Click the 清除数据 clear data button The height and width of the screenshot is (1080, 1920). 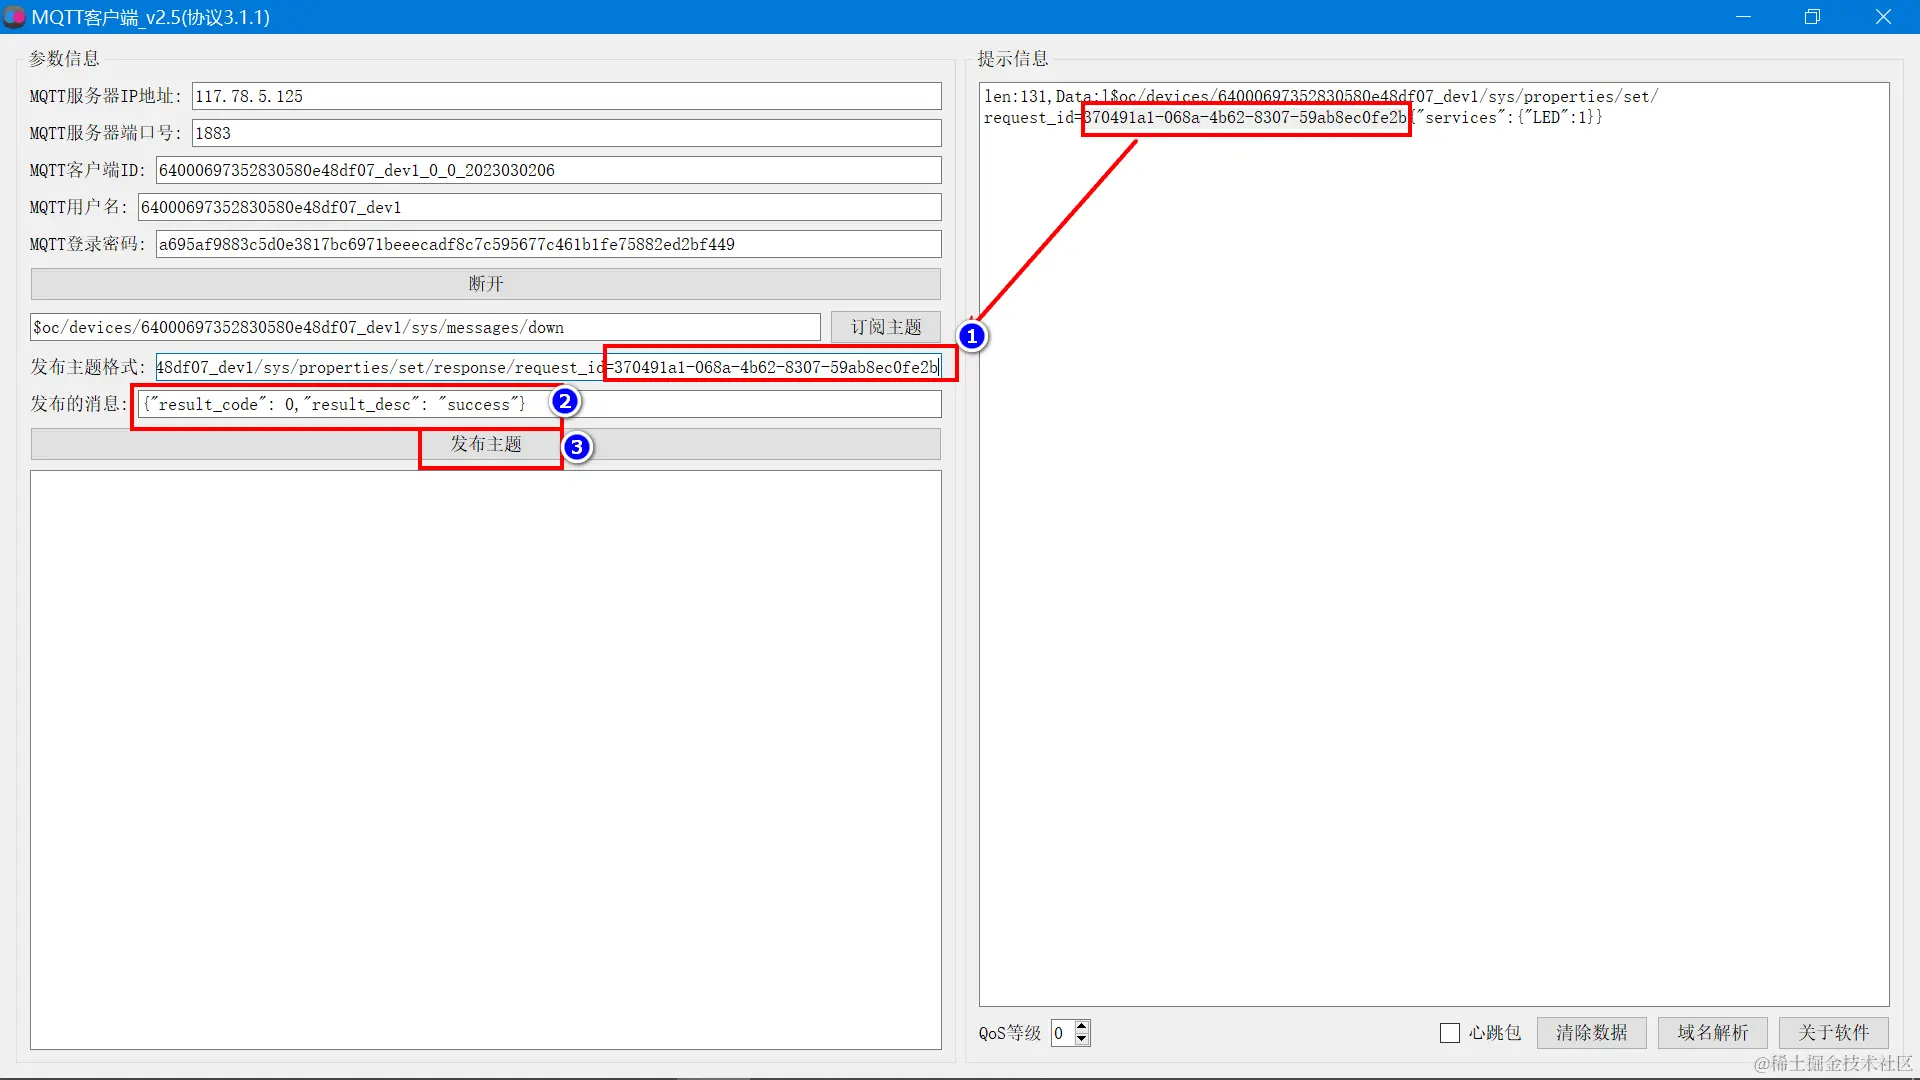pyautogui.click(x=1592, y=1033)
